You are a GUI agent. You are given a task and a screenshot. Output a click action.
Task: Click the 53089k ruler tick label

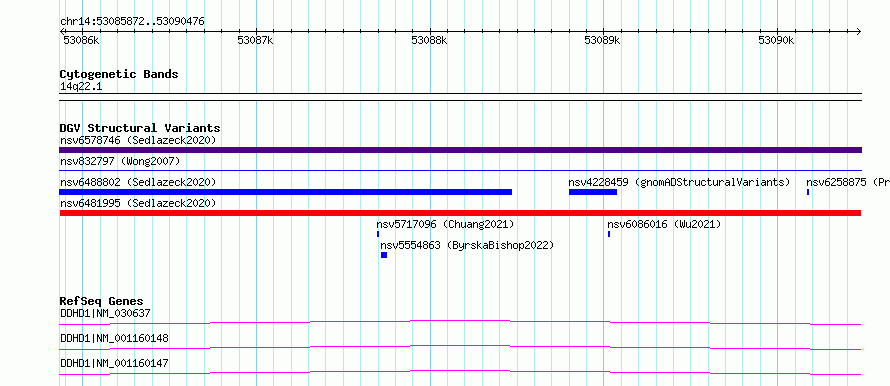point(602,40)
